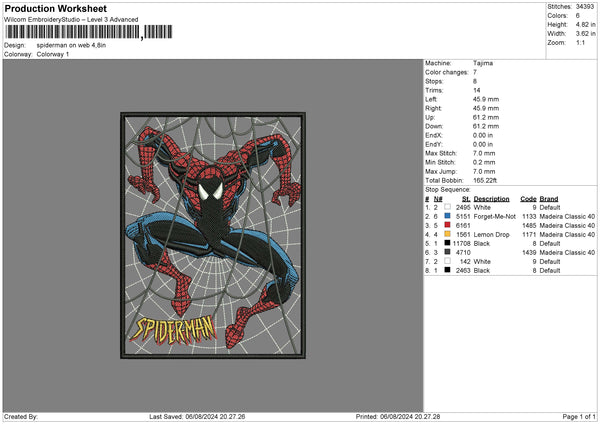Click the stitch count 11708 in row 5
The height and width of the screenshot is (424, 600).
point(461,243)
